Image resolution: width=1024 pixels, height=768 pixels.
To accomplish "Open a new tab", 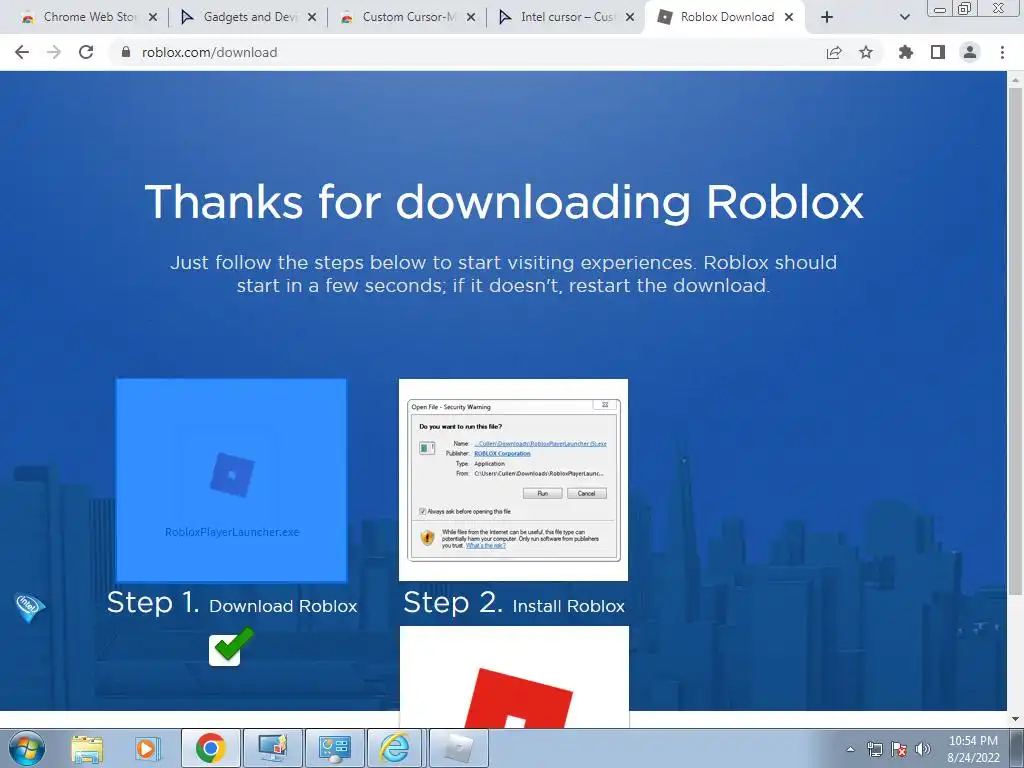I will [827, 17].
